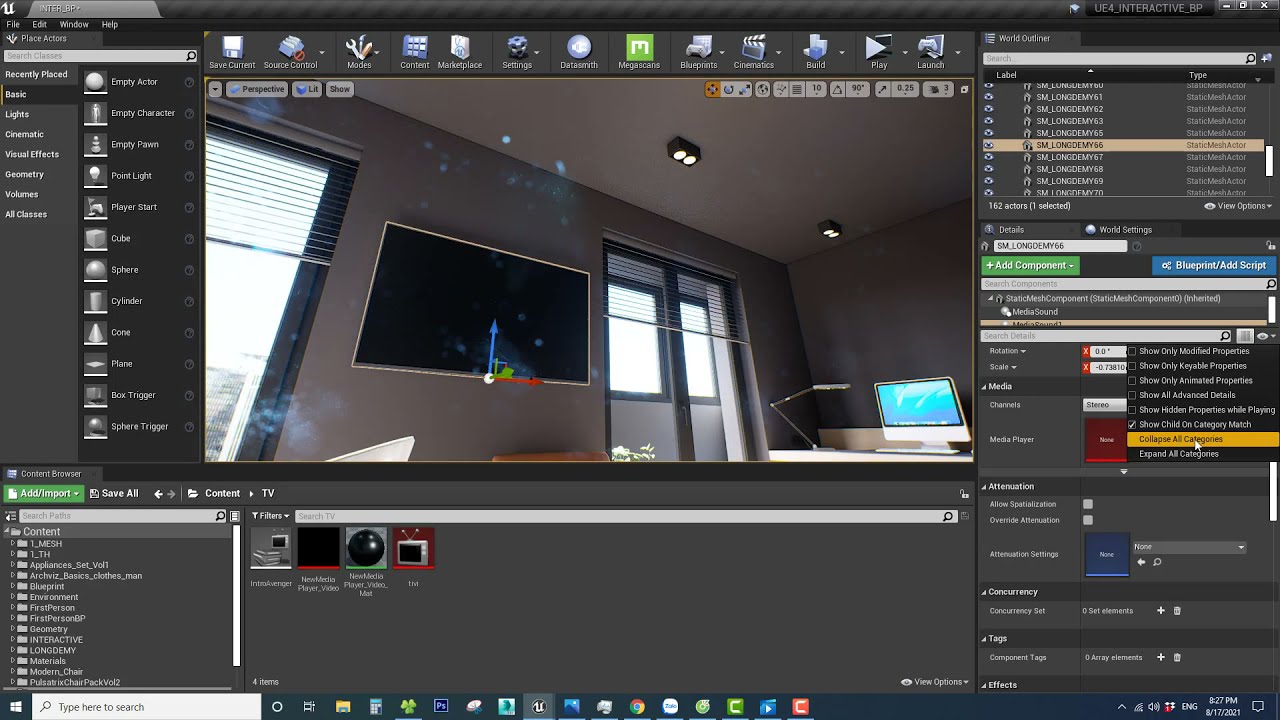Select the rotate gizmo mode in viewport
The image size is (1280, 720).
[729, 89]
